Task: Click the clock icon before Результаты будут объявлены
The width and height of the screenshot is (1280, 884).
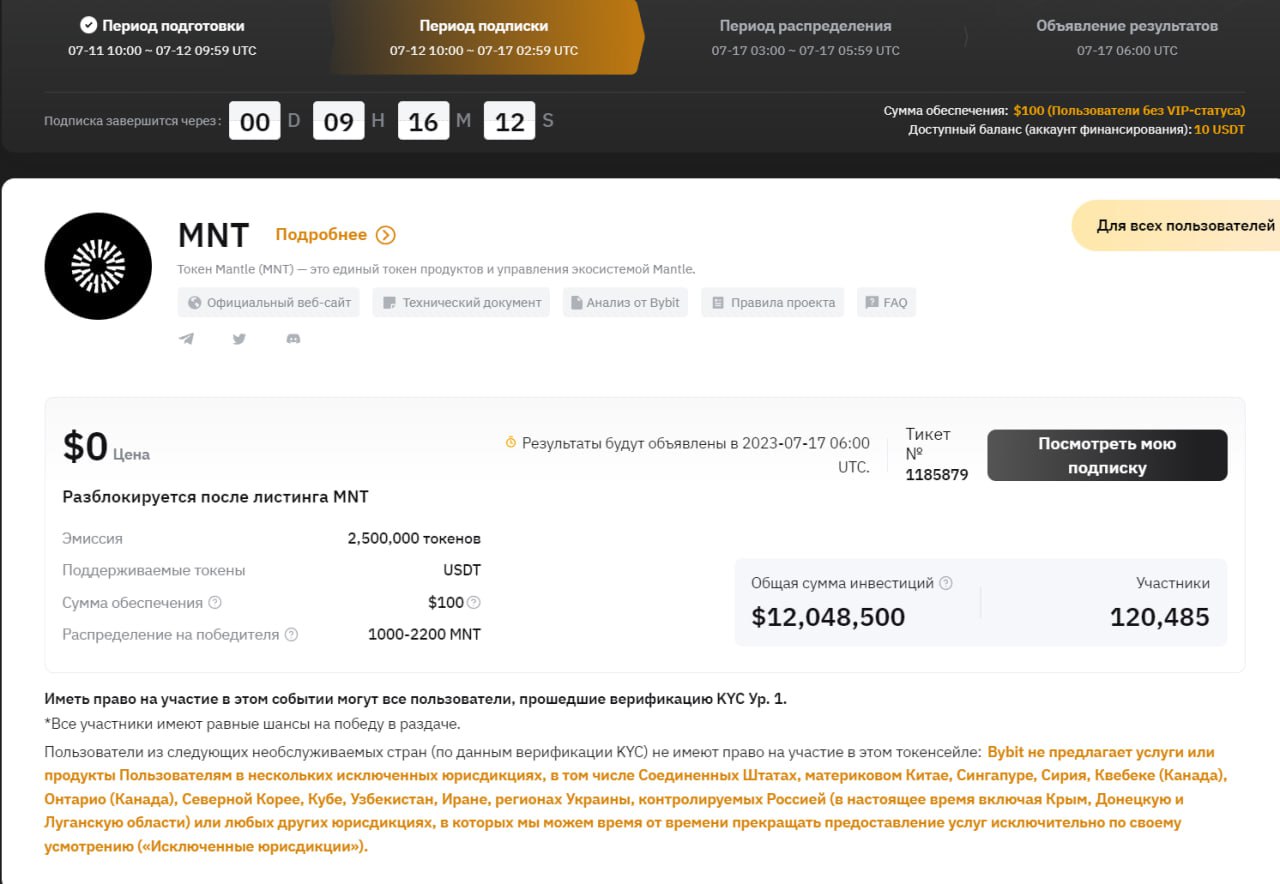Action: (510, 442)
